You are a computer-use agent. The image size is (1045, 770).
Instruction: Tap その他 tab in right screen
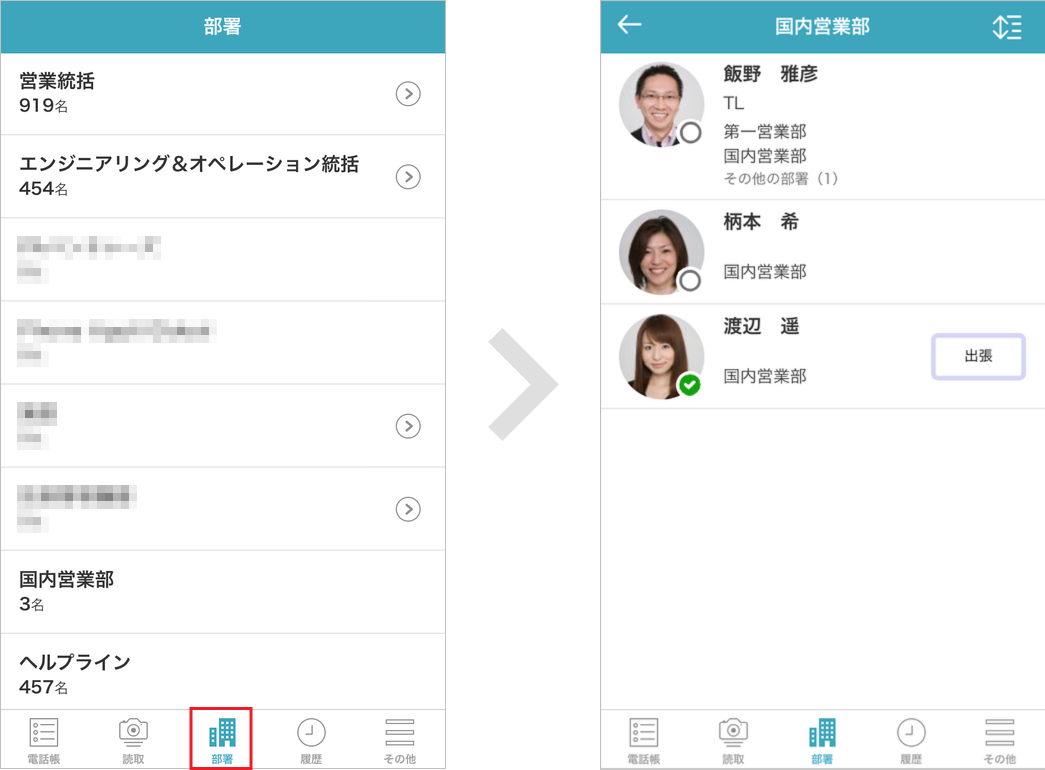(x=999, y=740)
